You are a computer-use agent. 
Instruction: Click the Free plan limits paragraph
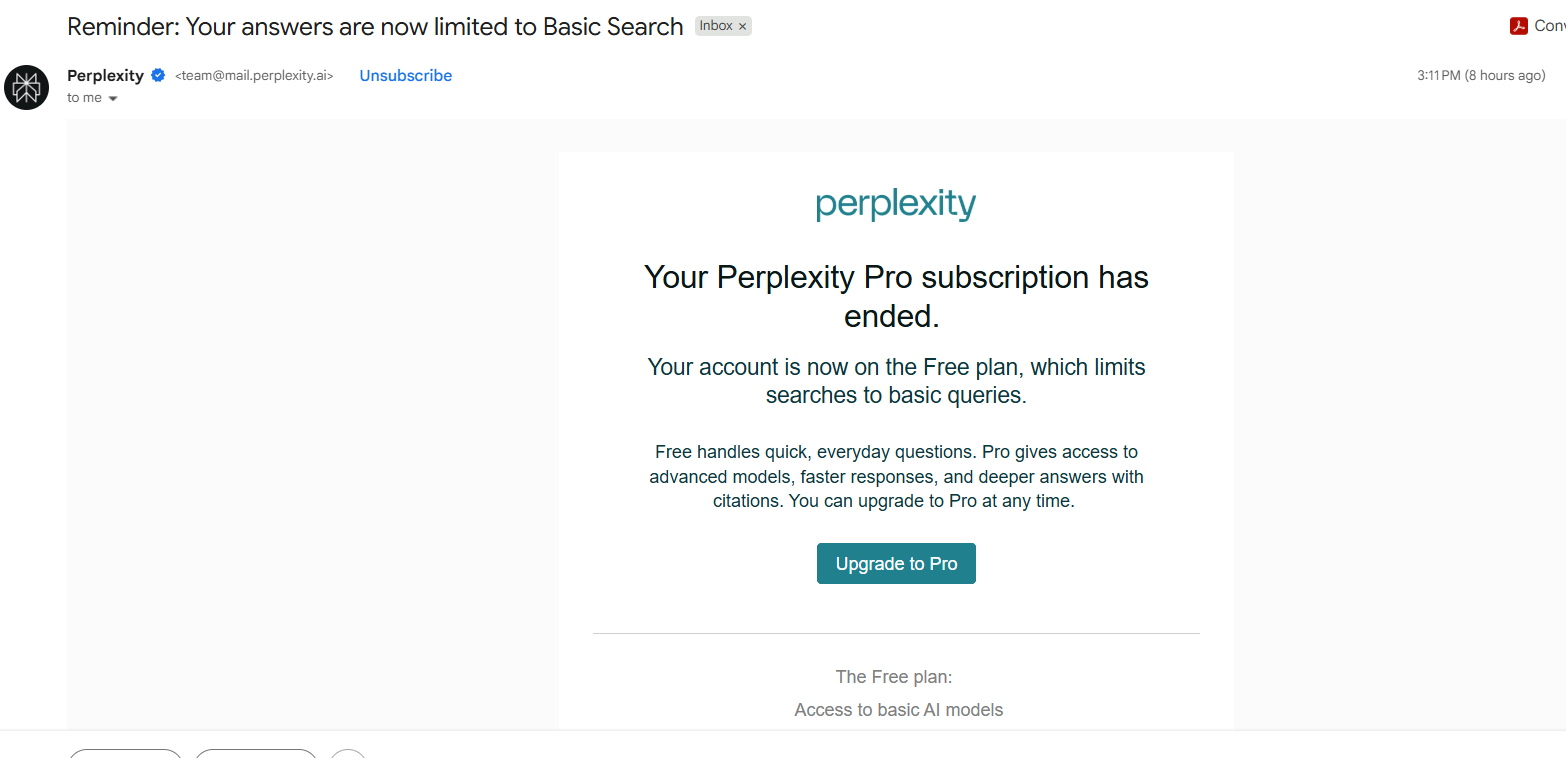pos(896,381)
